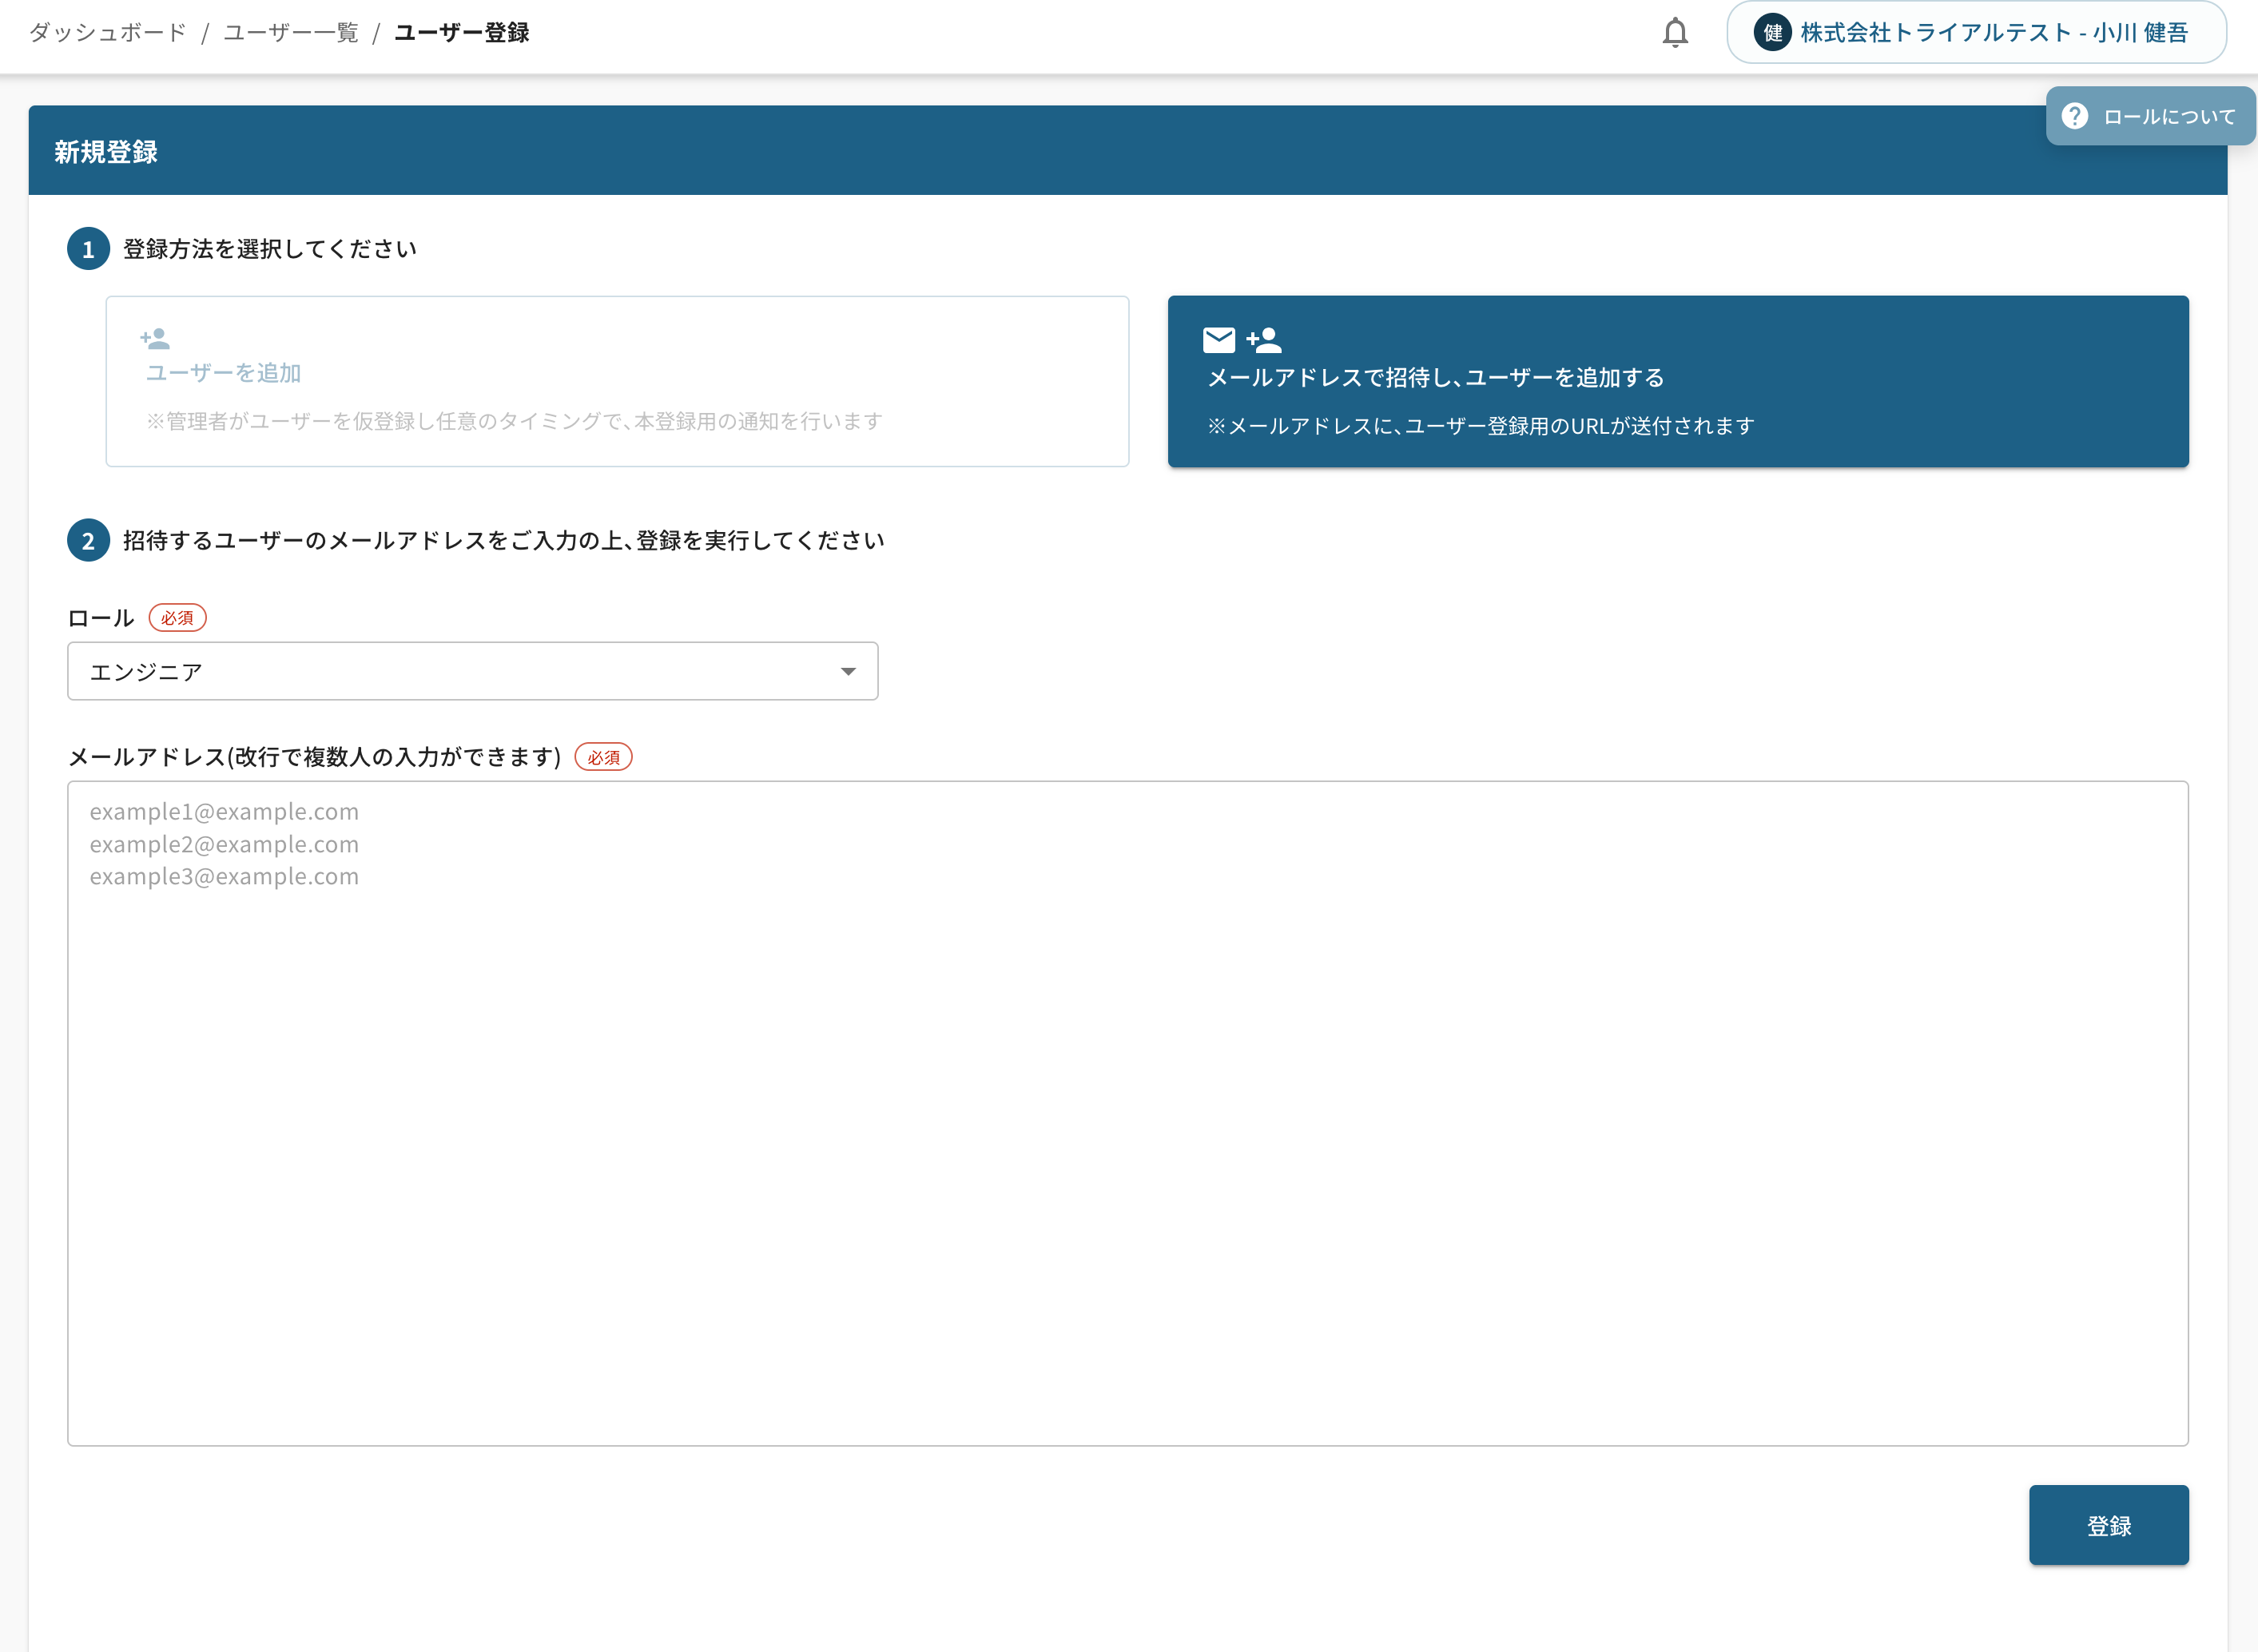
Task: Click the step 2 number badge
Action: tap(88, 541)
